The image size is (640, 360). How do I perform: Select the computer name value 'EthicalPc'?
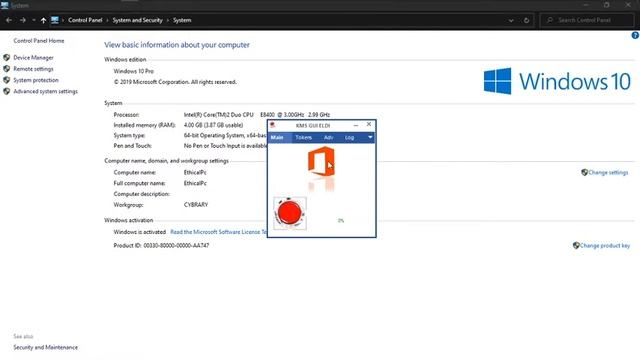[x=195, y=173]
